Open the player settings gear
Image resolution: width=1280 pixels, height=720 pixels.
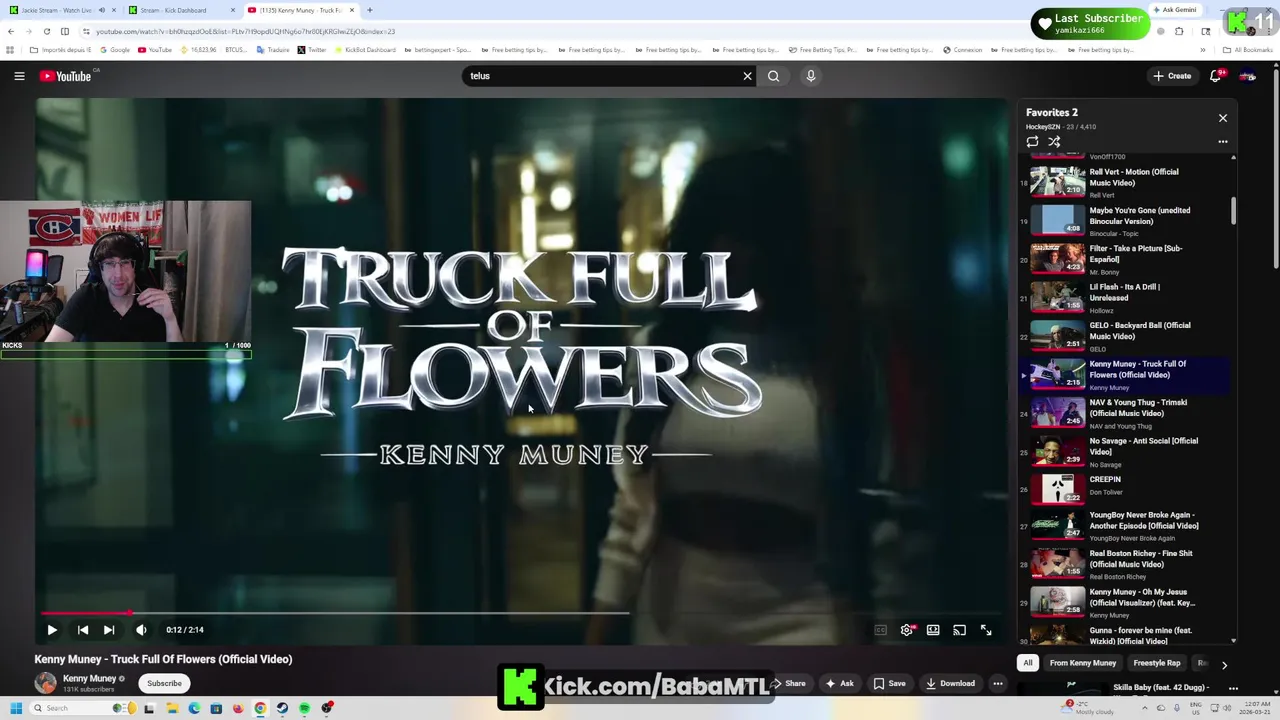tap(907, 630)
